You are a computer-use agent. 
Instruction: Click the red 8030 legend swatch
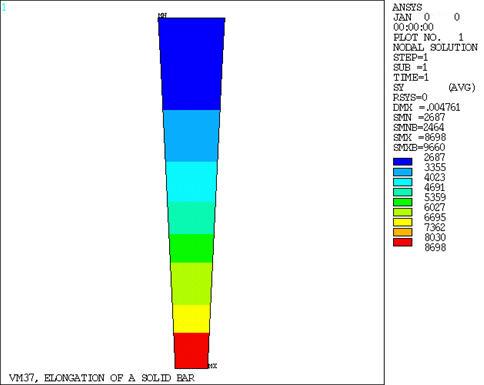click(x=403, y=242)
